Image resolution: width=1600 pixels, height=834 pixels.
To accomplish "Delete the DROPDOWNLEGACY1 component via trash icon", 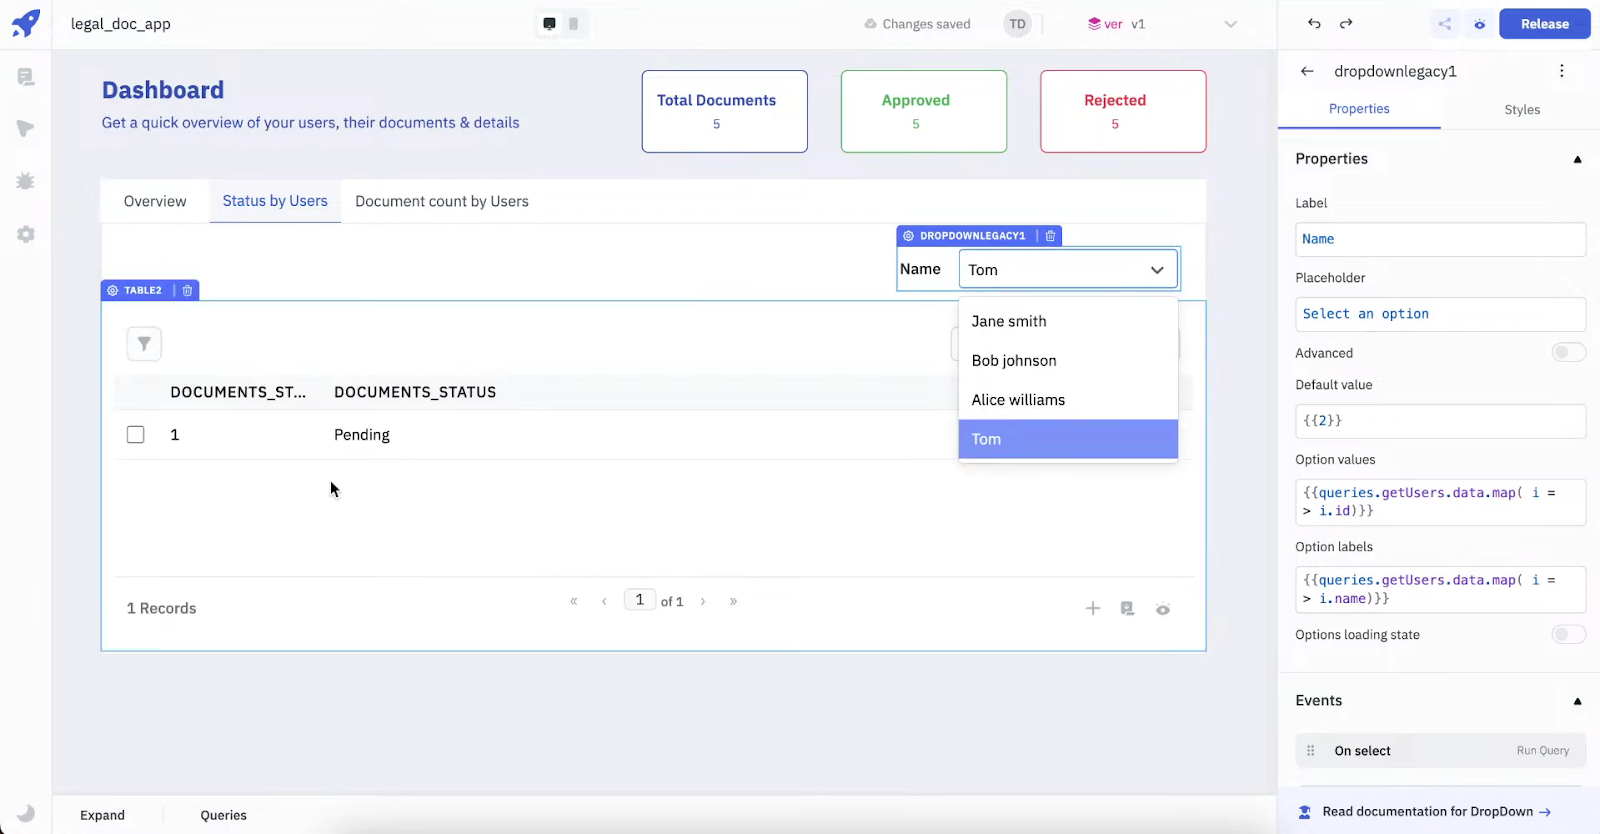I will point(1050,236).
